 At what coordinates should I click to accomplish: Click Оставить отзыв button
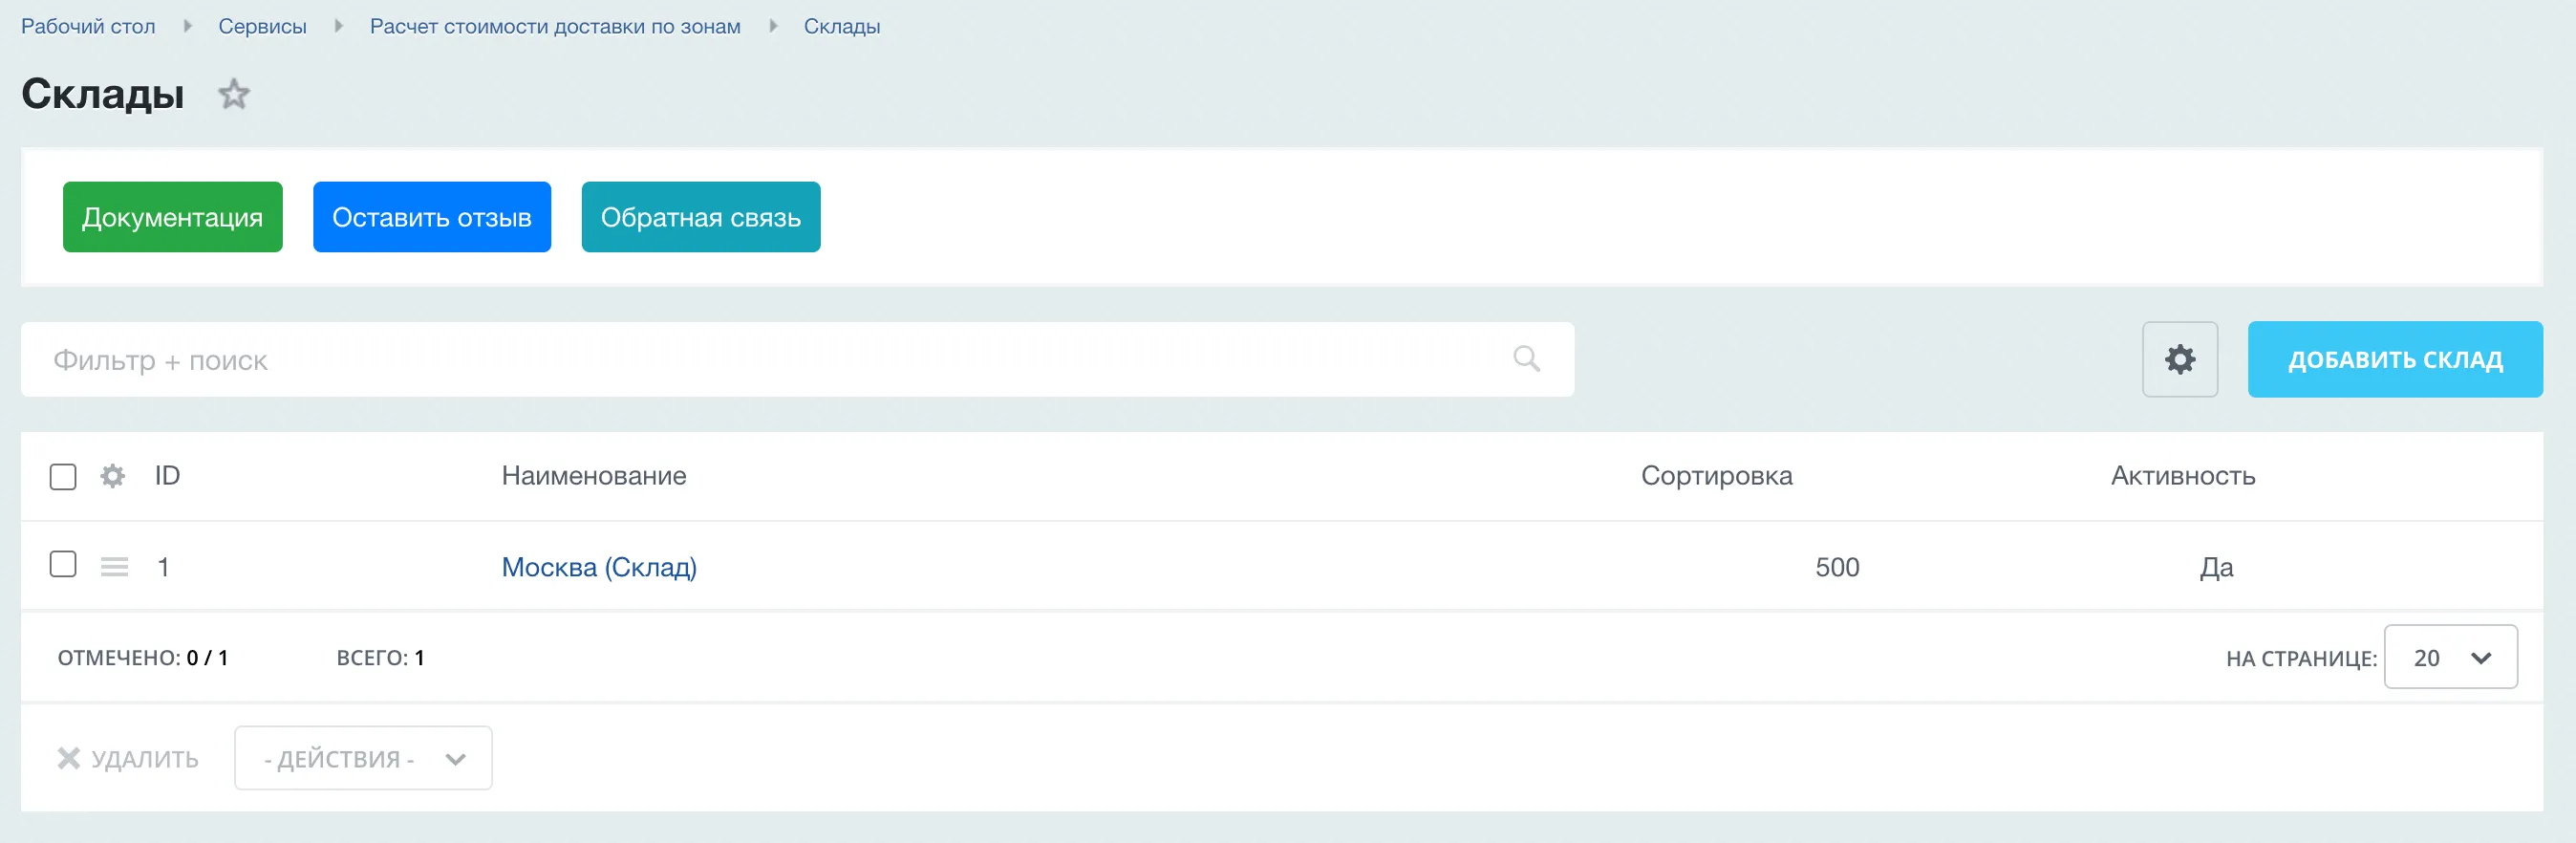(x=432, y=217)
